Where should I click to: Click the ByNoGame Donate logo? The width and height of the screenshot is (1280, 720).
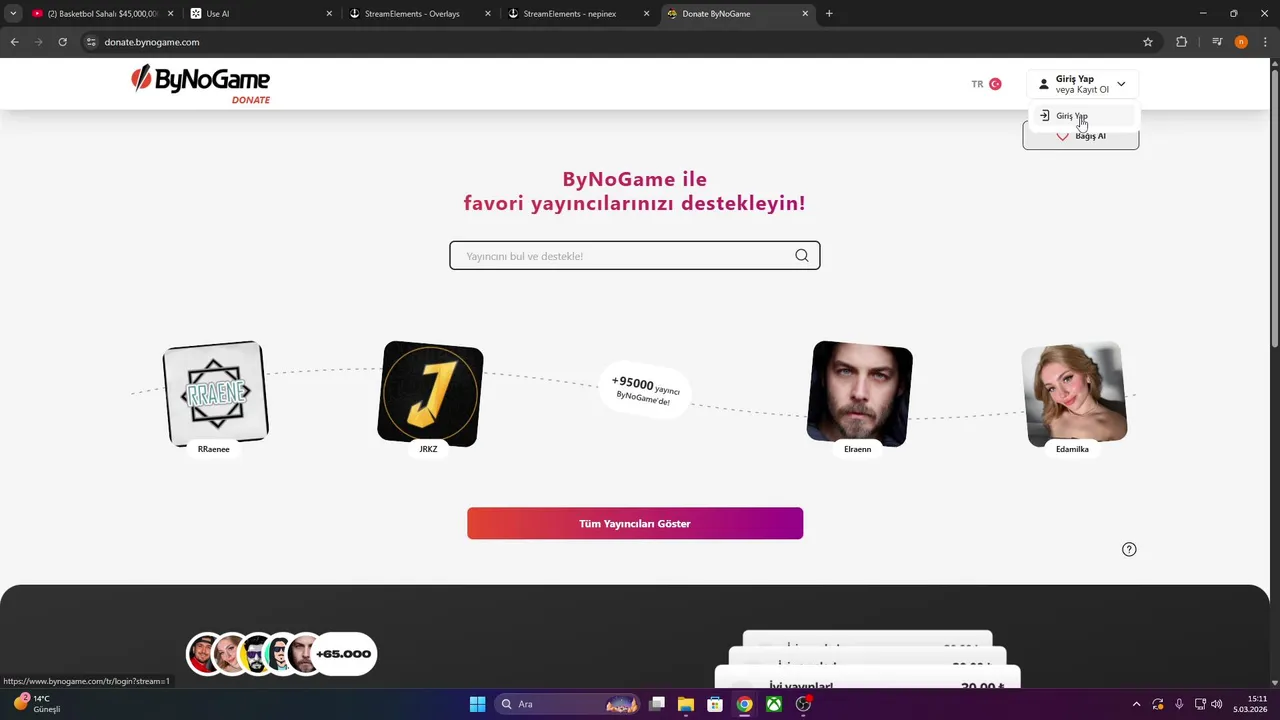[x=200, y=84]
